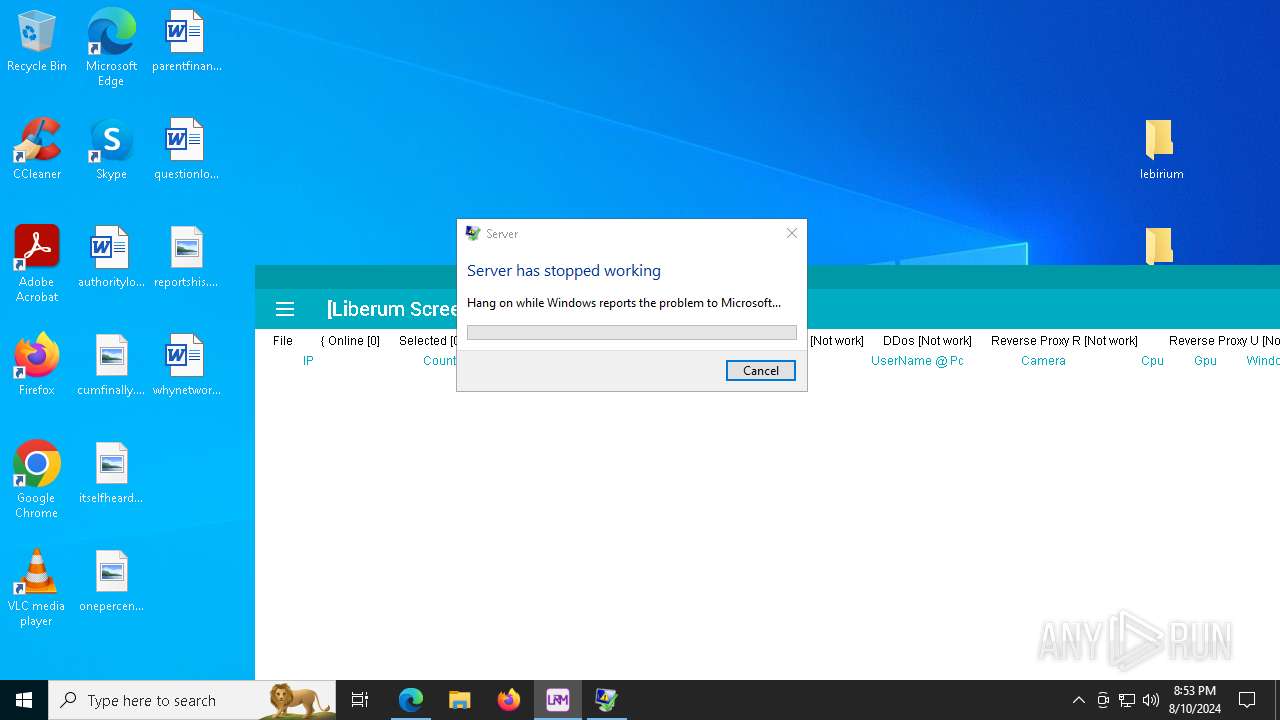
Task: Switch to the LRM taskbar app
Action: [x=558, y=700]
